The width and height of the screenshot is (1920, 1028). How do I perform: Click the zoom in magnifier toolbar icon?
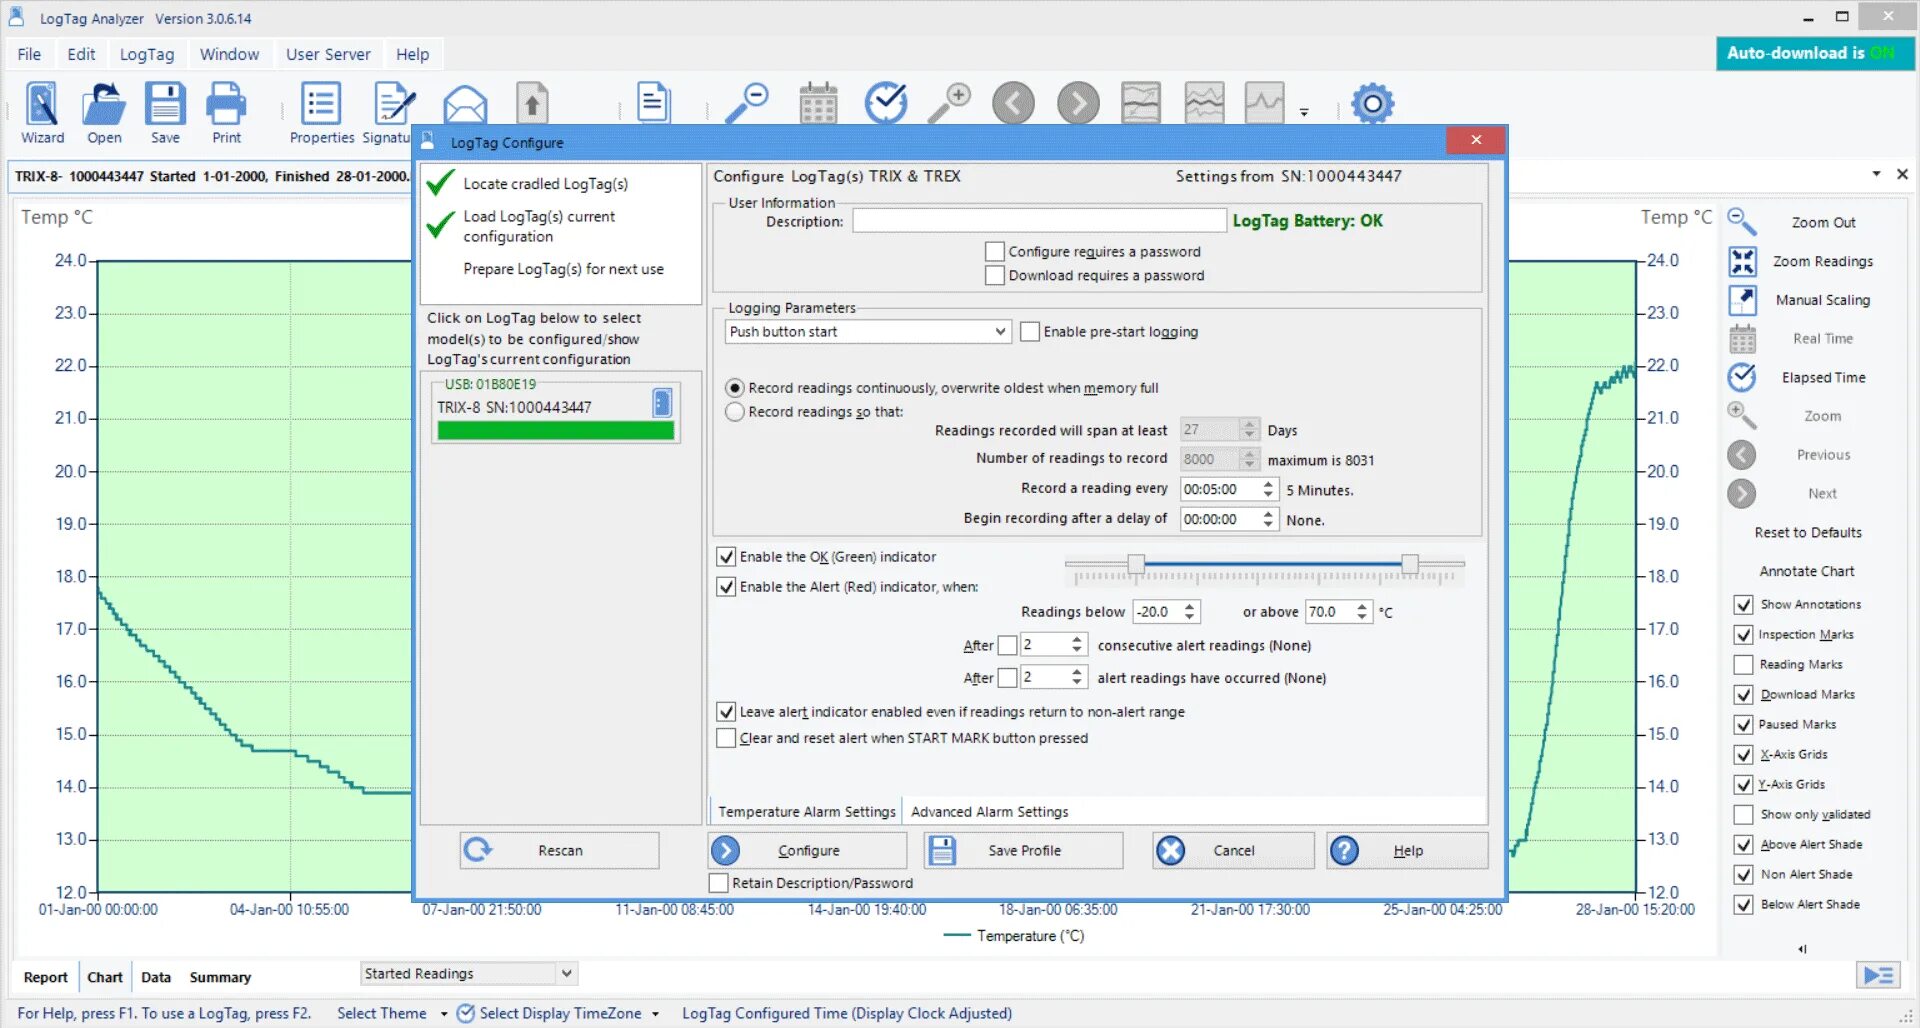click(949, 103)
